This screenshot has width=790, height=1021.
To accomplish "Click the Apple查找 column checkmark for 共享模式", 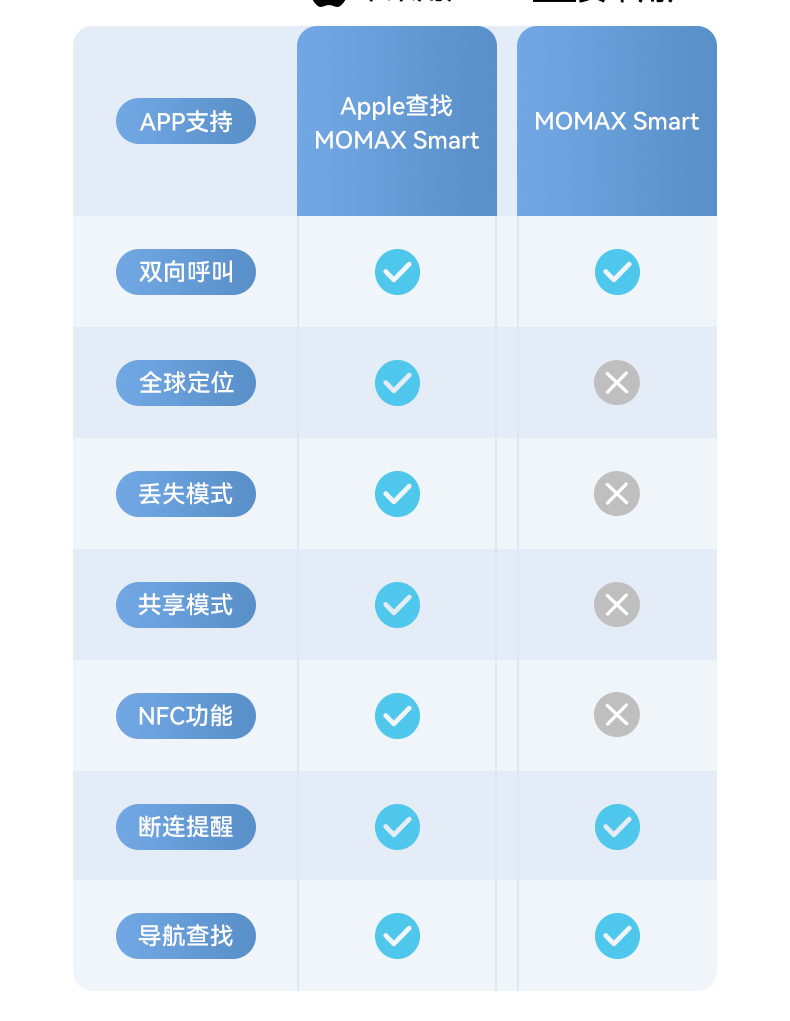I will tap(397, 605).
